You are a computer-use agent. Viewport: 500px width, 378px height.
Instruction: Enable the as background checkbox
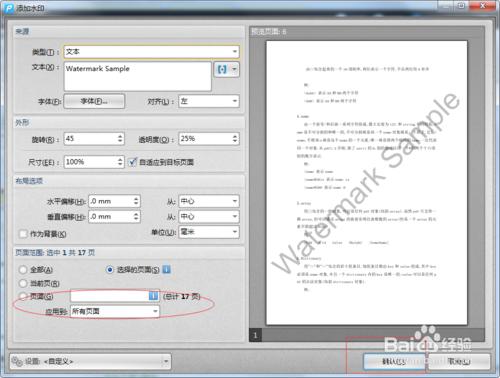23,234
